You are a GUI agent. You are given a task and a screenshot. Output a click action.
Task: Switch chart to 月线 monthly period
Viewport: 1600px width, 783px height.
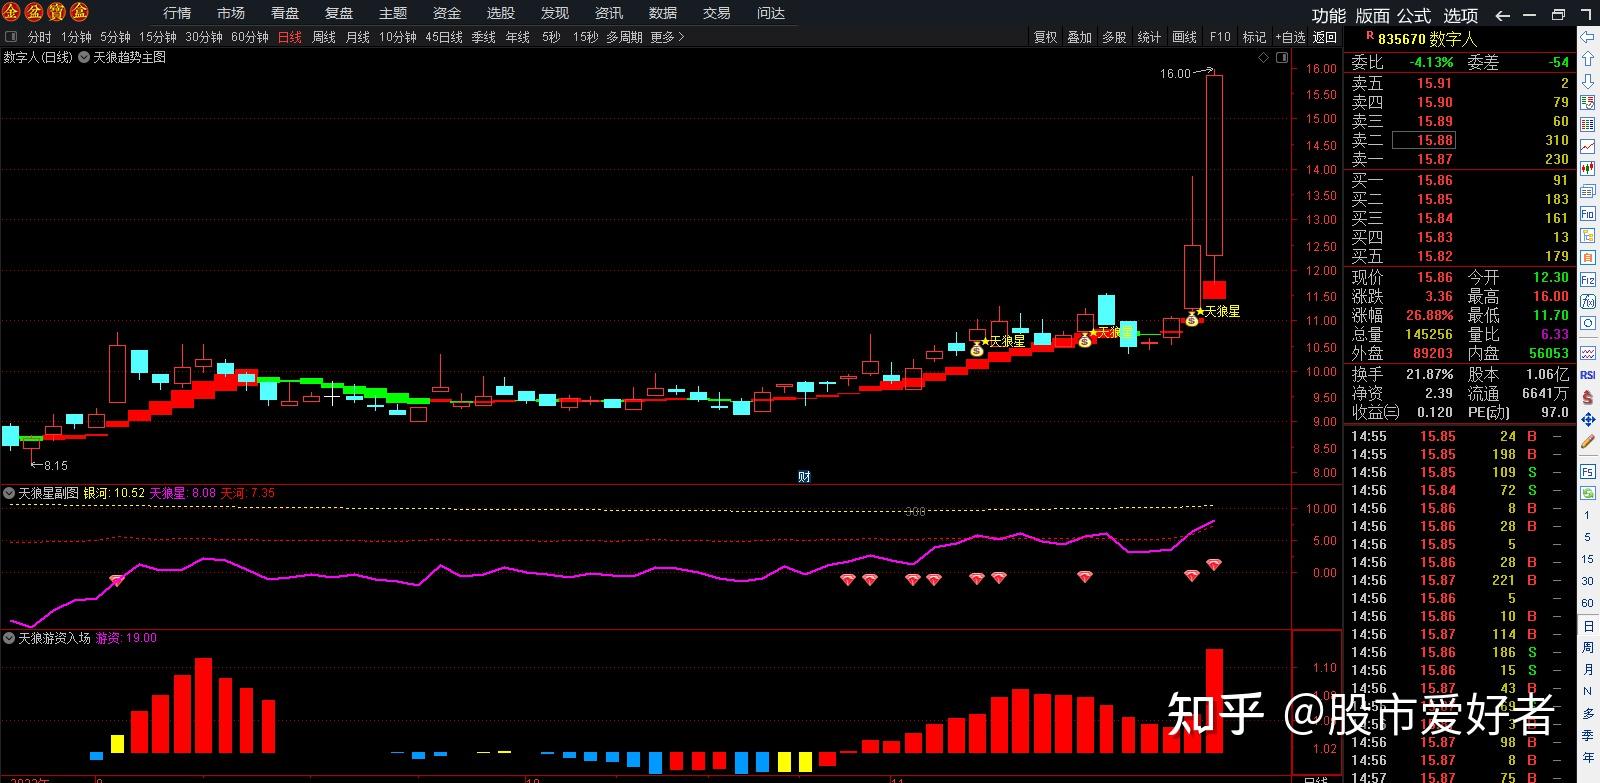pyautogui.click(x=357, y=37)
